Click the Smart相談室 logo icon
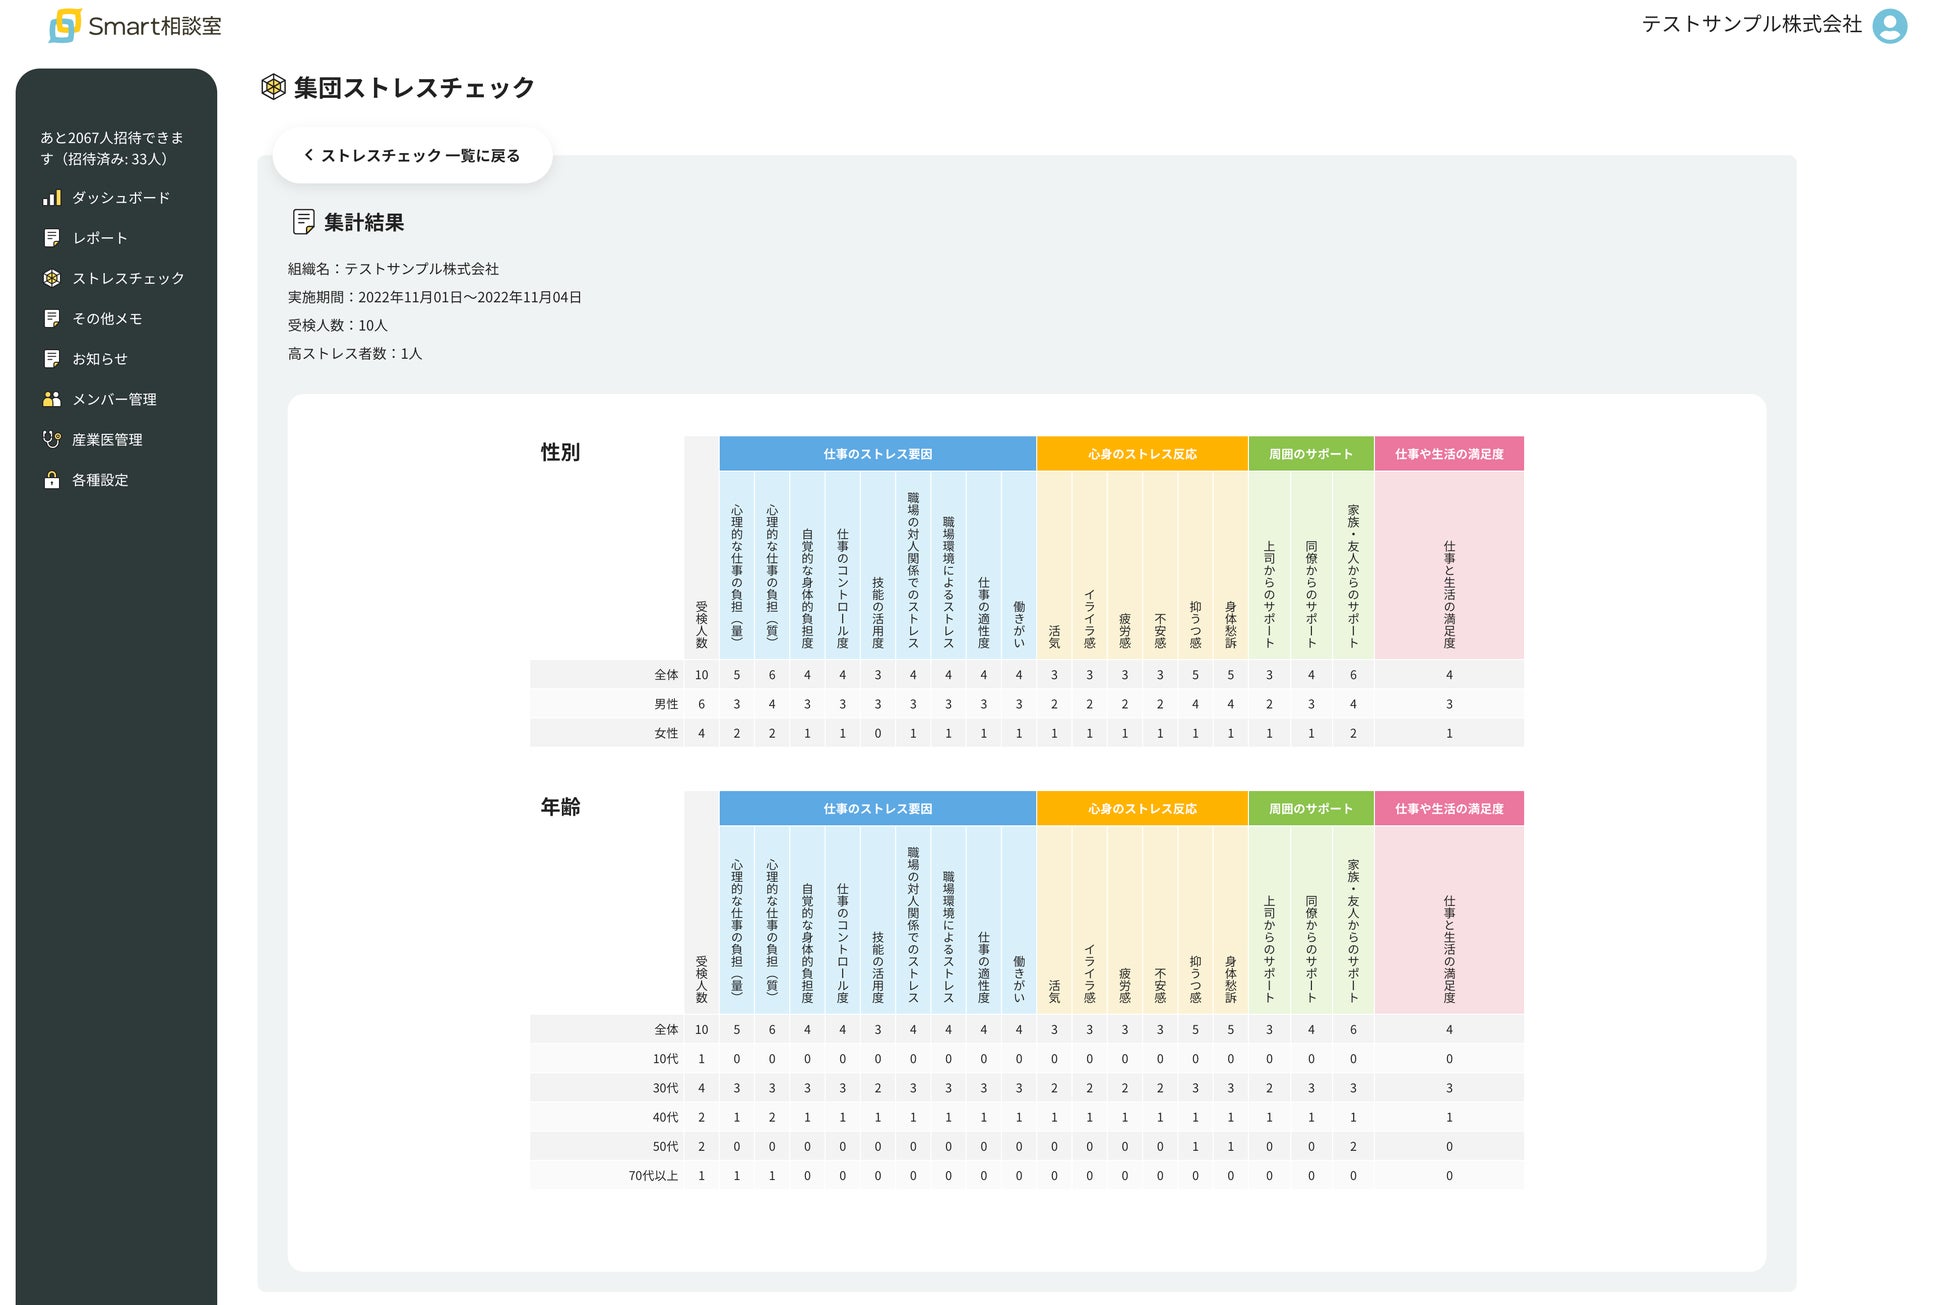 tap(65, 26)
